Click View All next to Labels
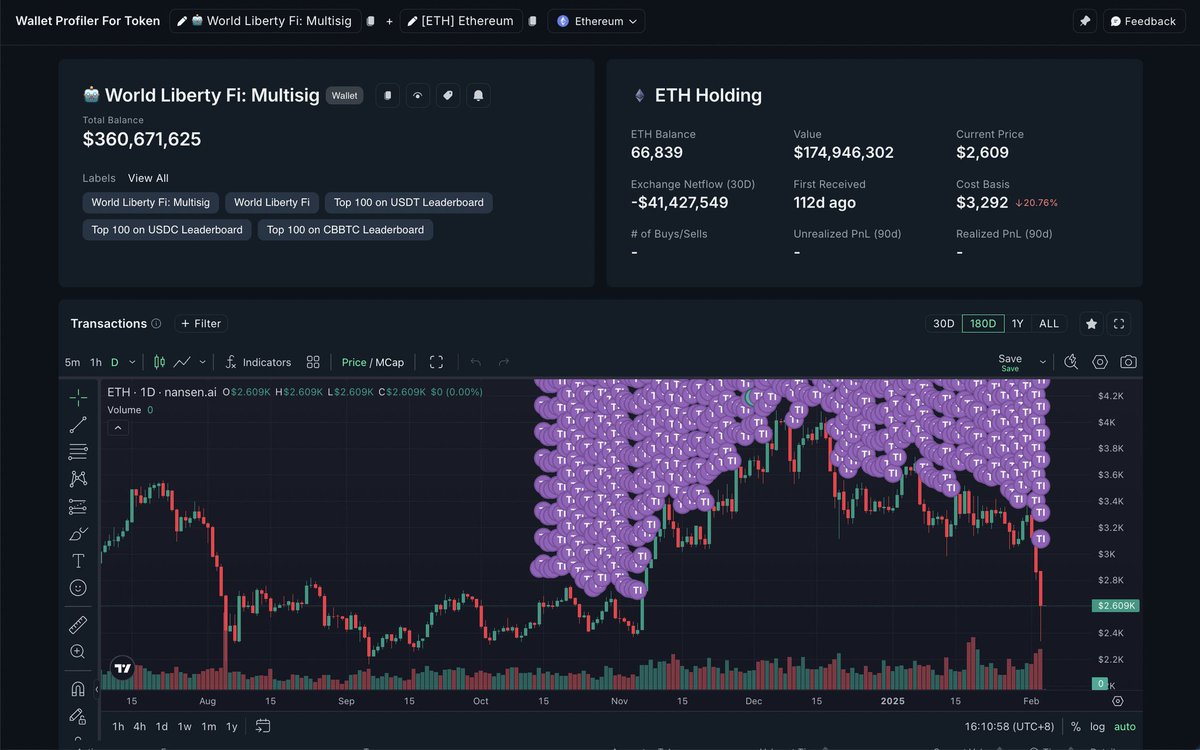This screenshot has width=1200, height=750. 148,178
